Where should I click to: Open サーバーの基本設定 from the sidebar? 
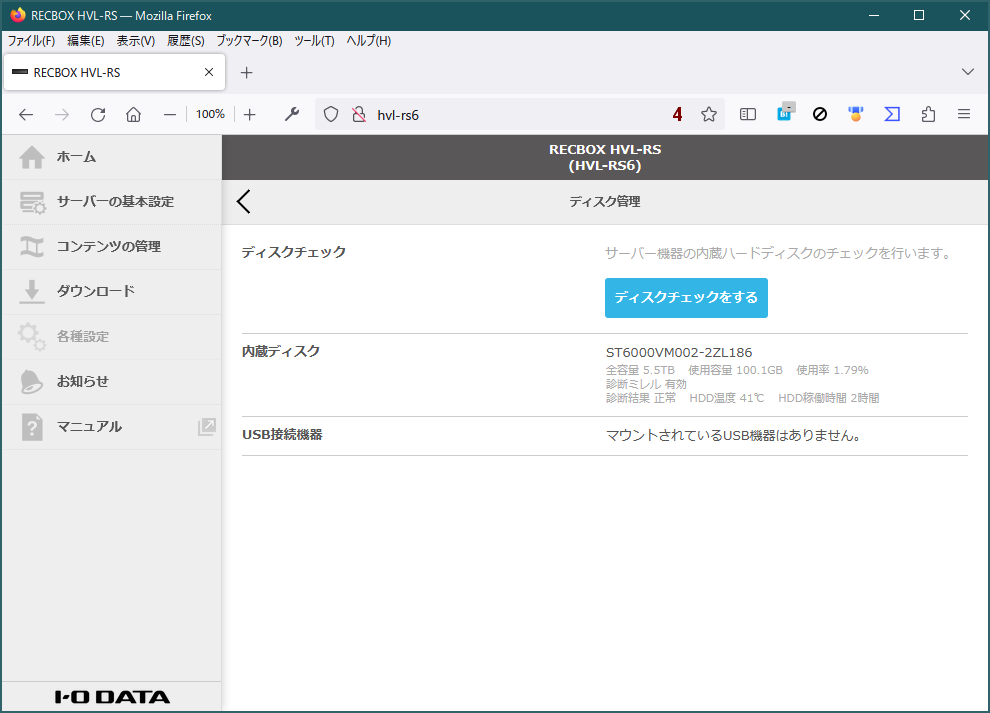click(x=95, y=202)
